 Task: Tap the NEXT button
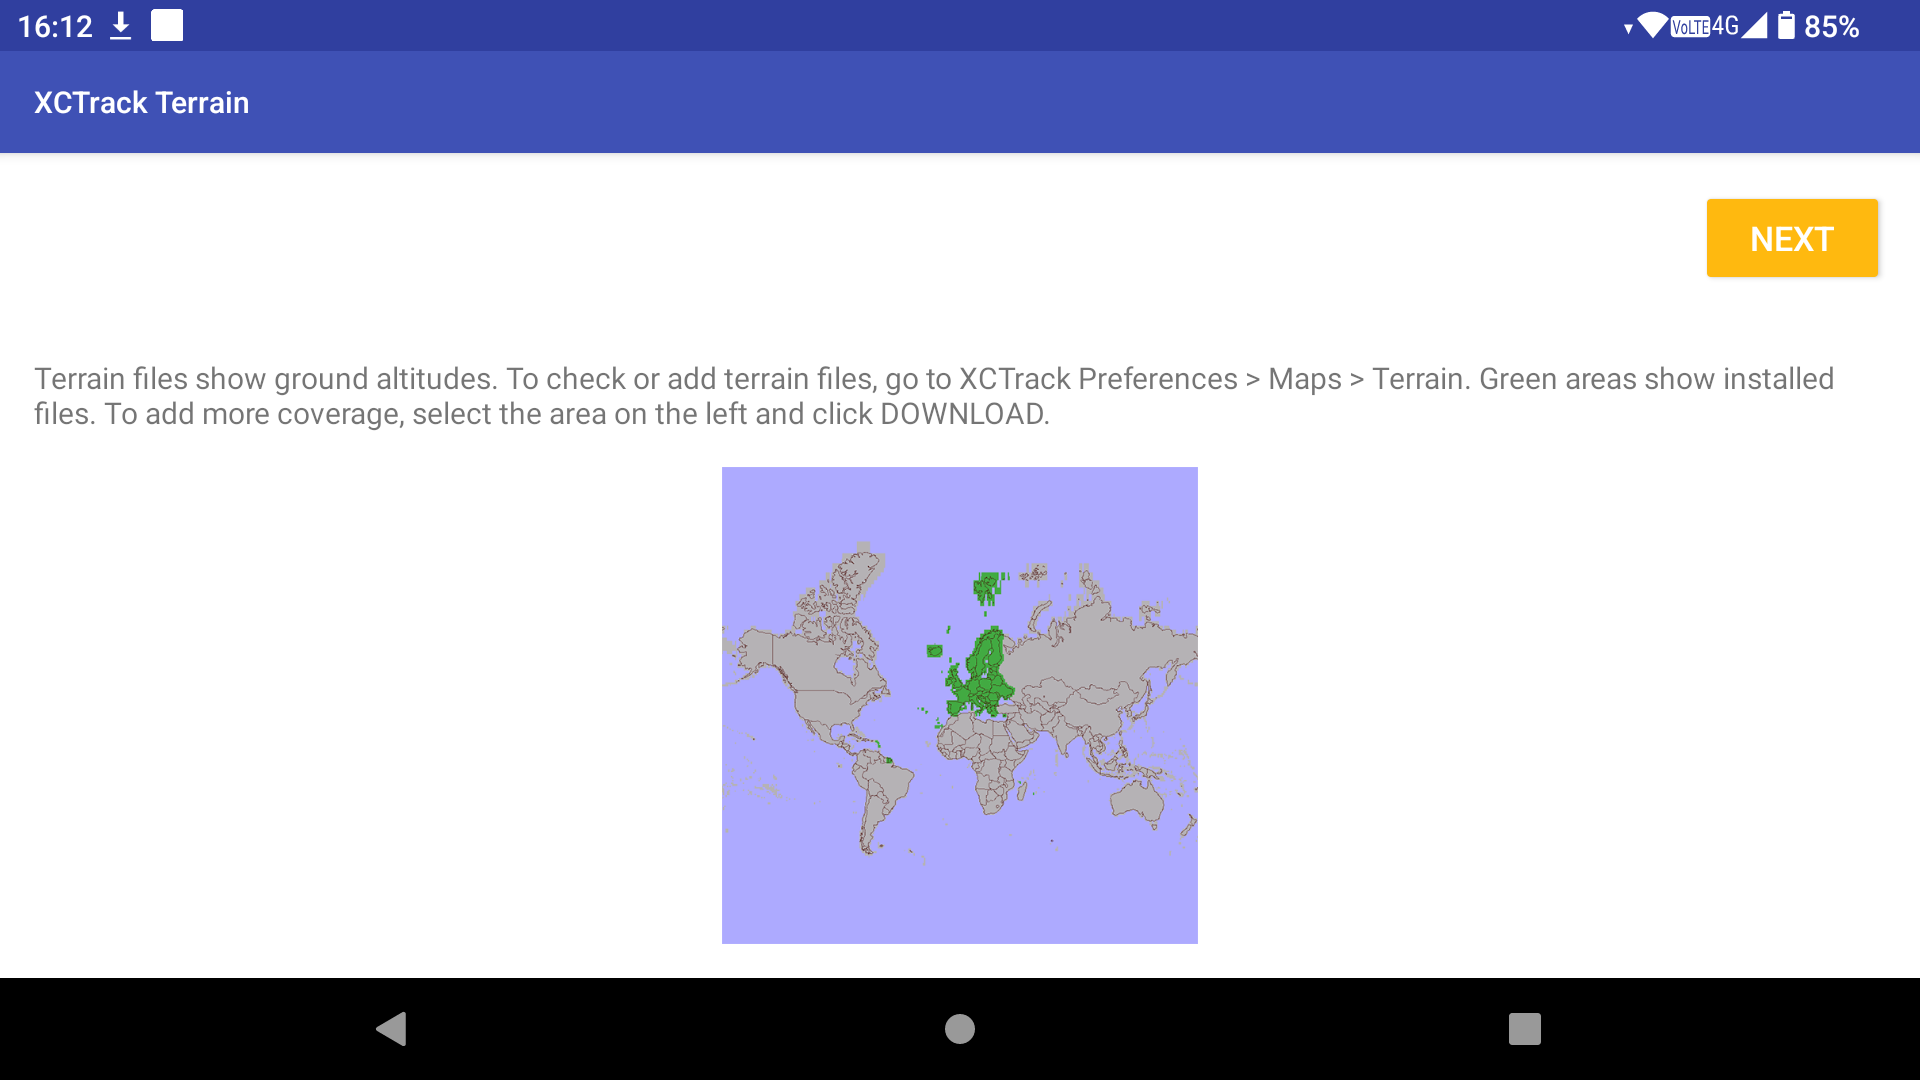point(1791,238)
